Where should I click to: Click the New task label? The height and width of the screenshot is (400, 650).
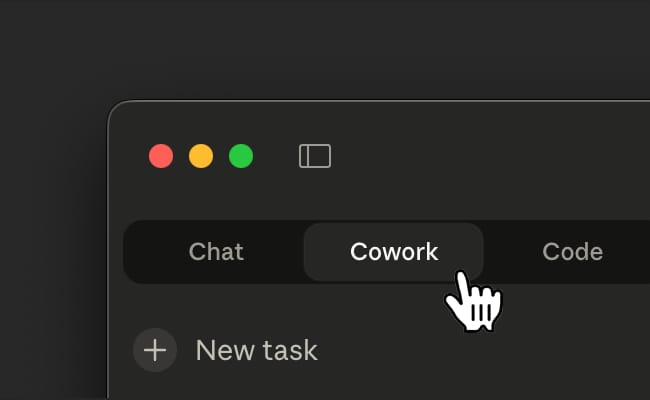257,351
